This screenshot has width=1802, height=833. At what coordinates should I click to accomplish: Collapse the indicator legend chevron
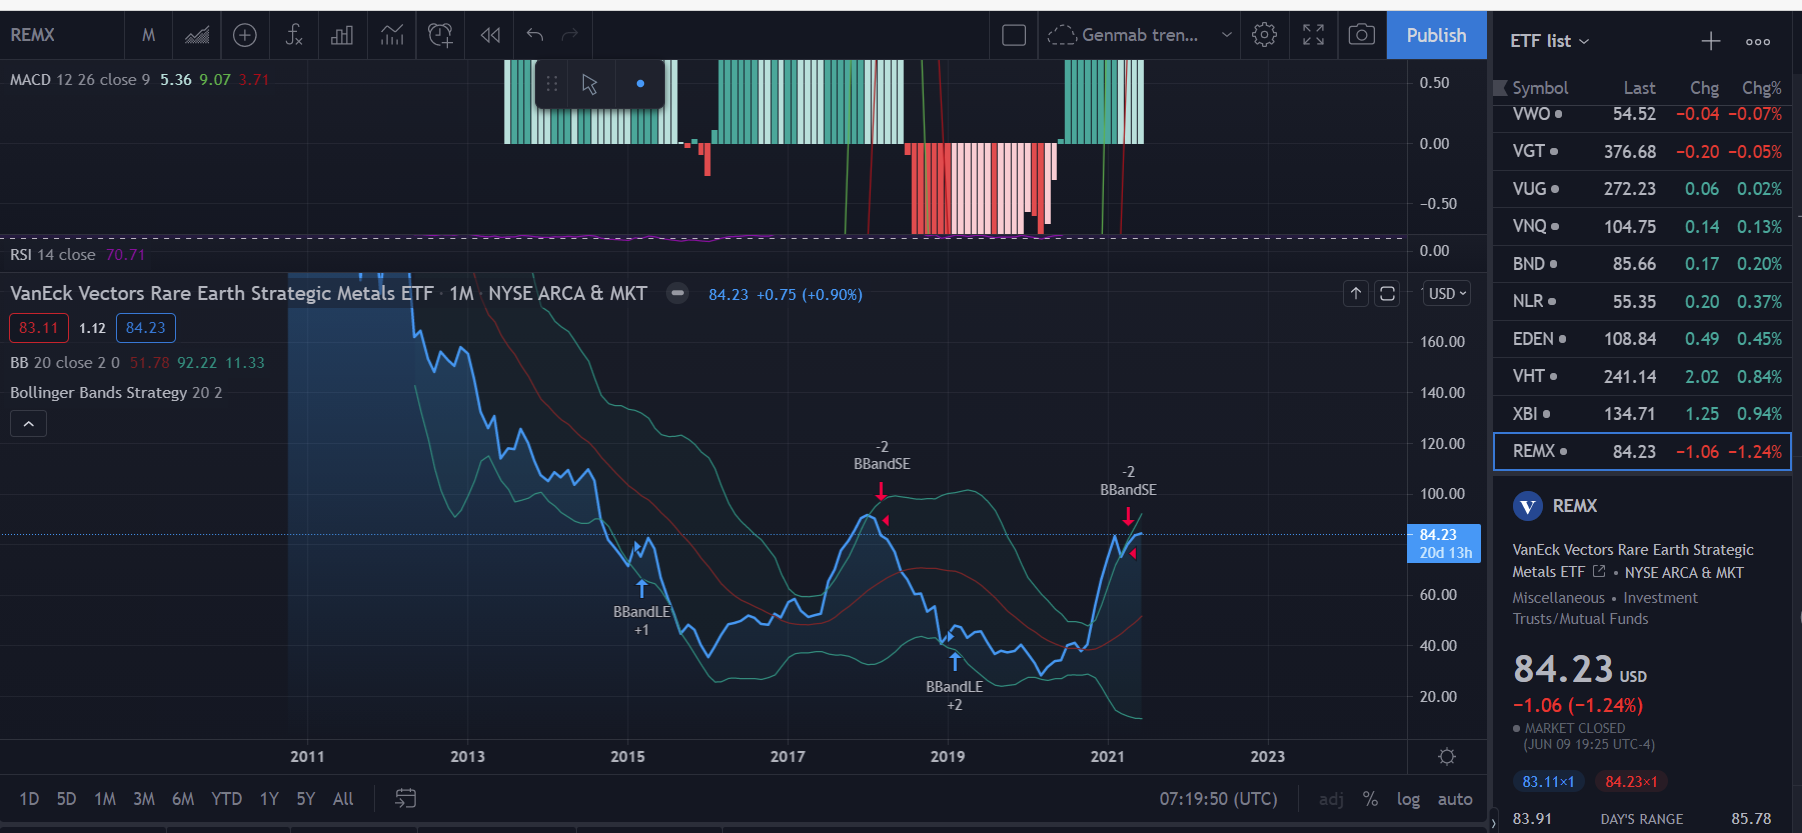[x=28, y=424]
